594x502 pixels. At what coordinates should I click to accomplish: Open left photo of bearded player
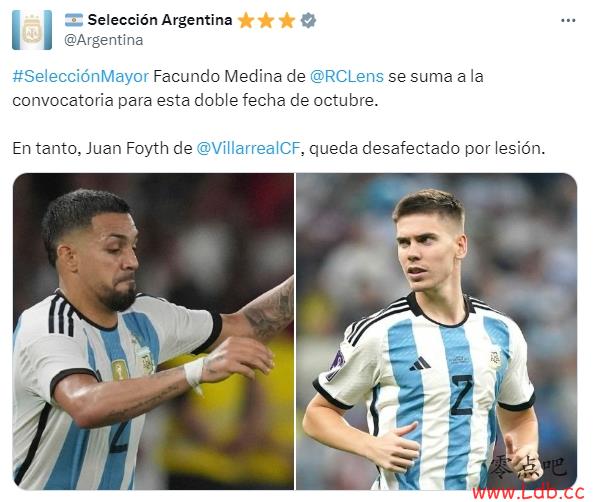[x=153, y=332]
